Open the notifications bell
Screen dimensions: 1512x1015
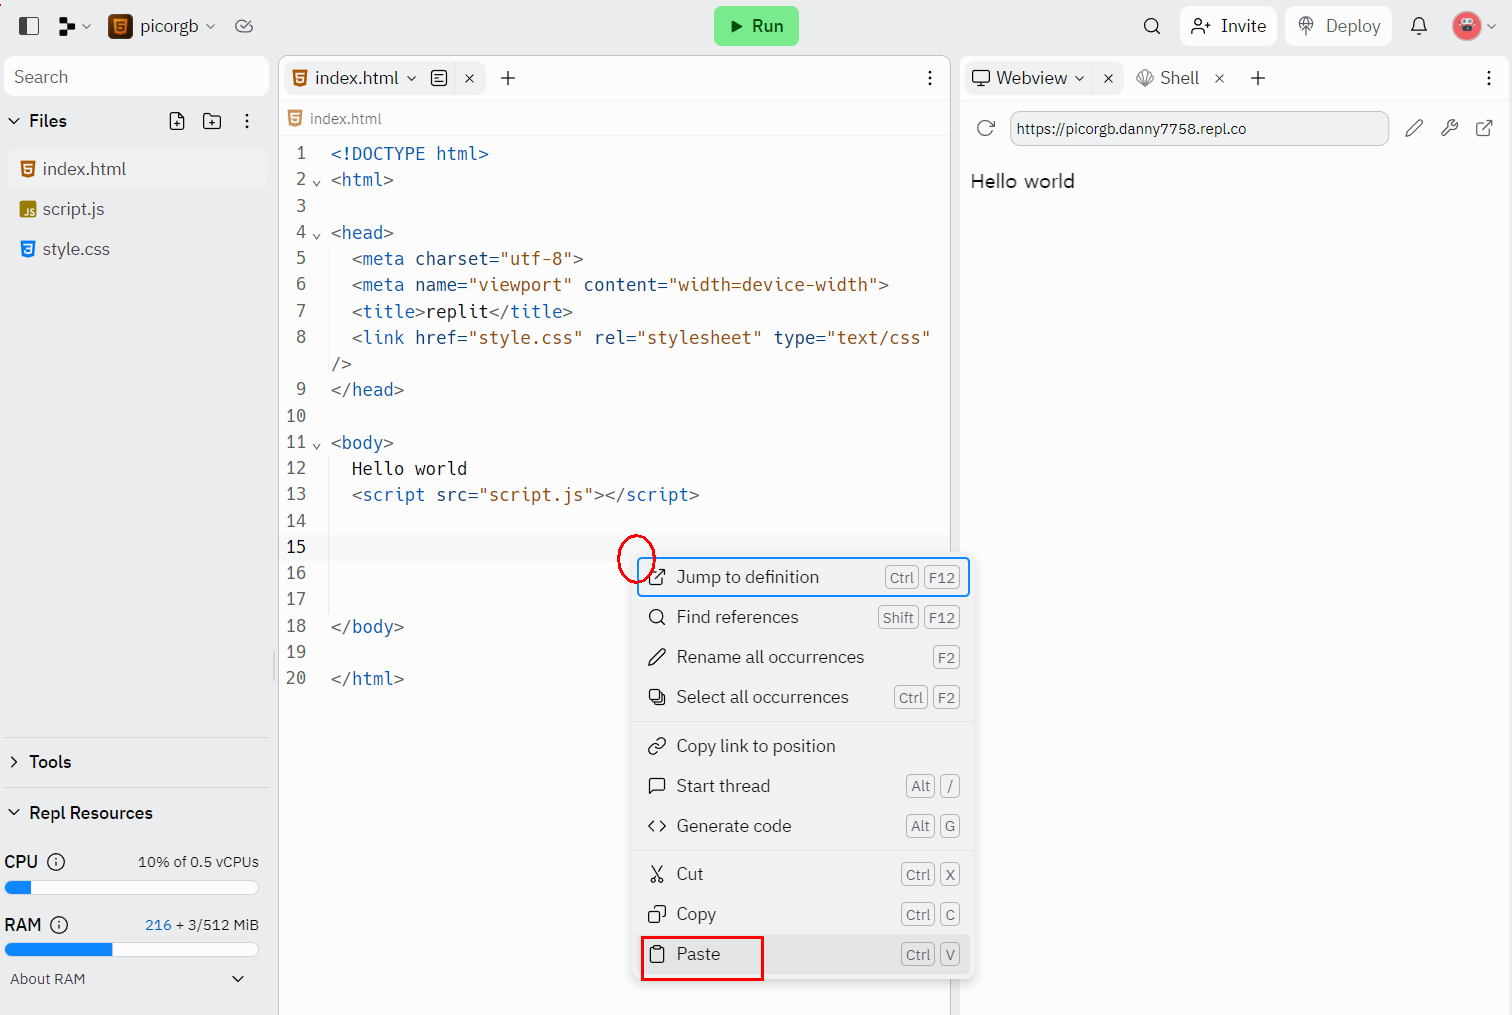(1419, 26)
